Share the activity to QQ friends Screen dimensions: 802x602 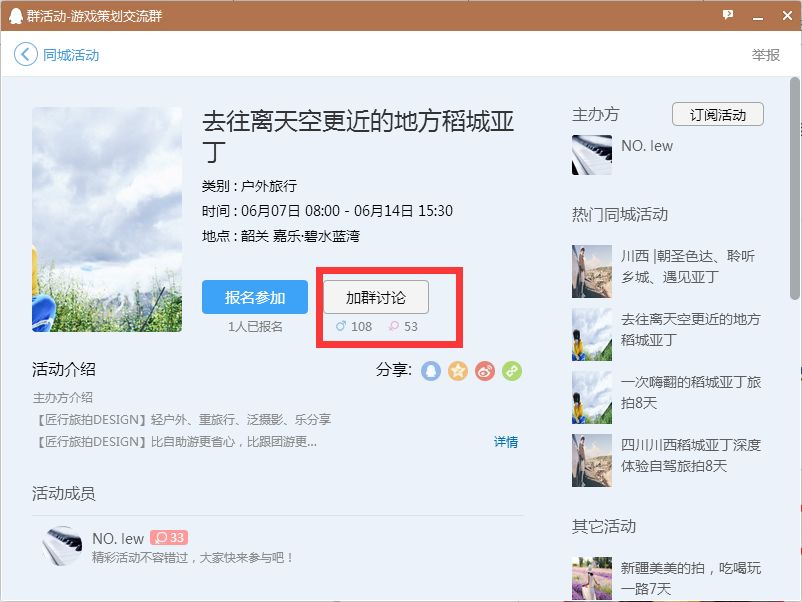click(x=431, y=372)
